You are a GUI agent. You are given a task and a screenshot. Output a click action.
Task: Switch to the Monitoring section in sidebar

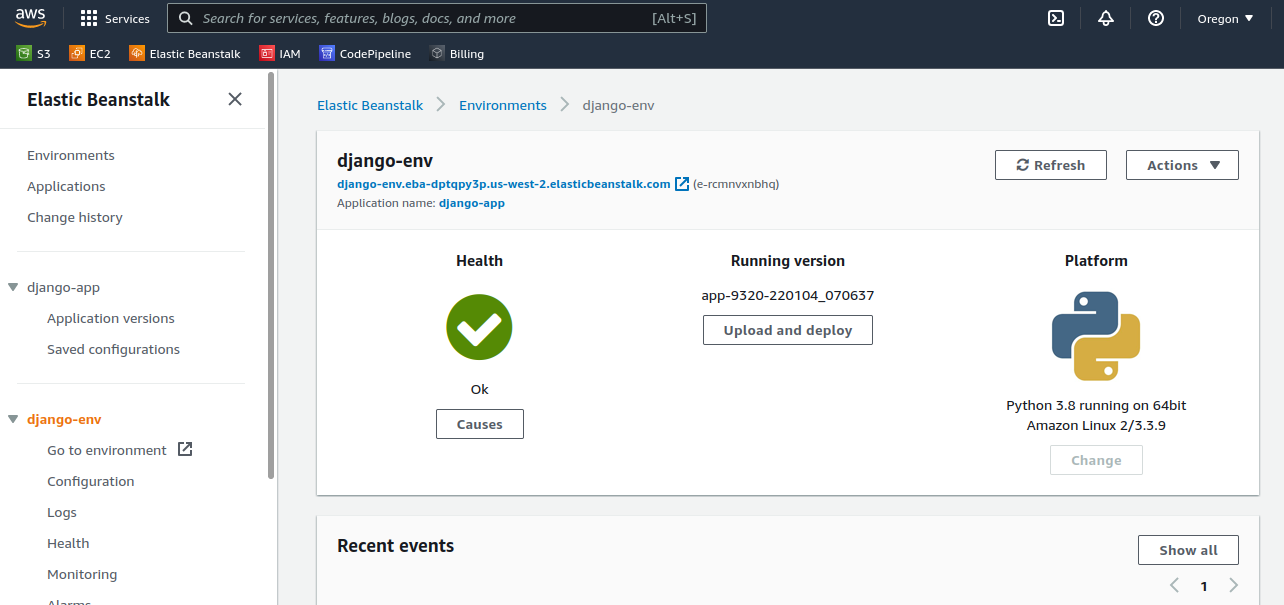coord(81,574)
